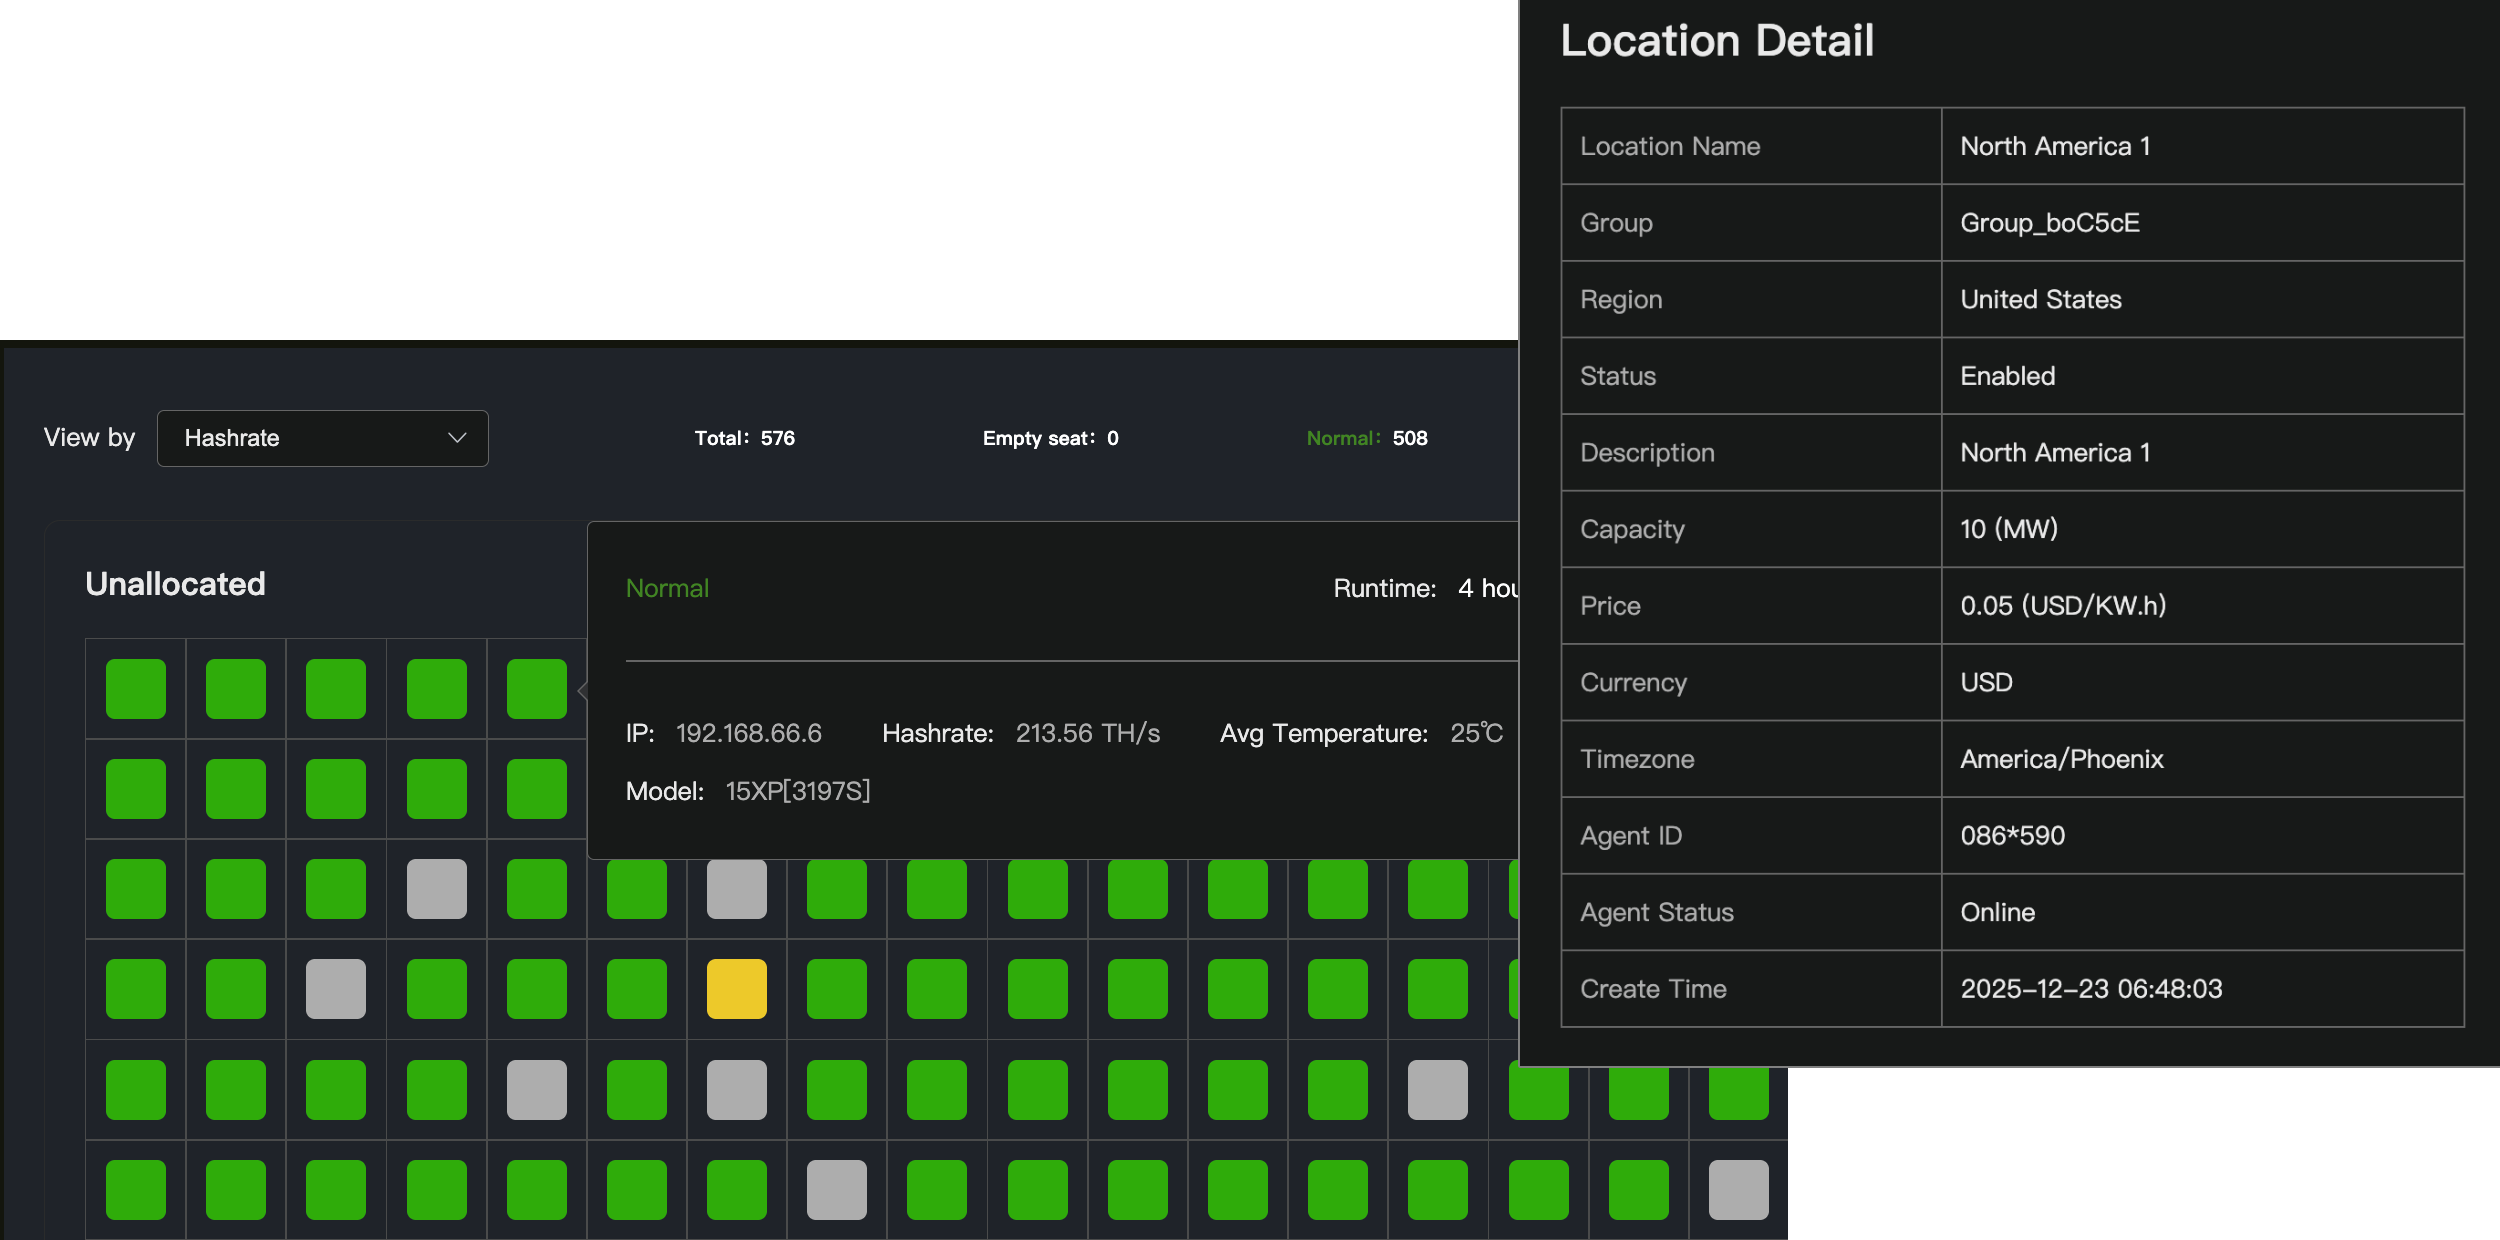The image size is (2500, 1240).
Task: Click gray miner tile directly below yellow tile
Action: [736, 1088]
